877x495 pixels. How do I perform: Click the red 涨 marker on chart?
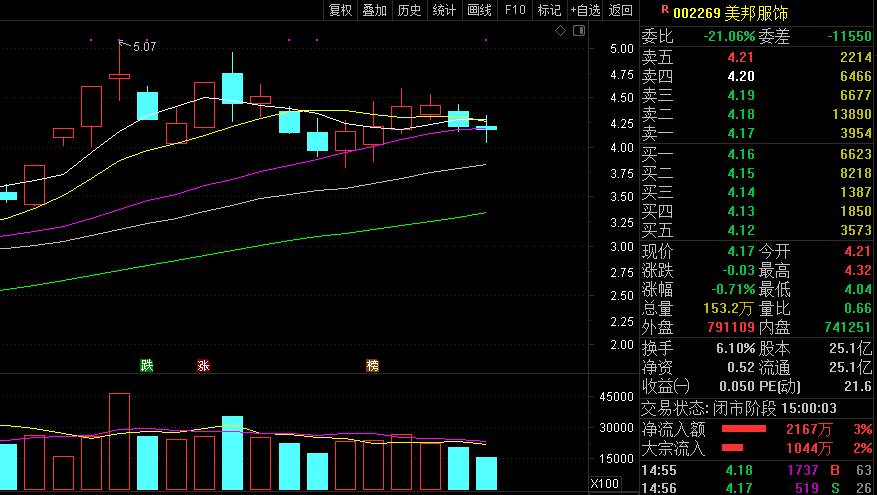[204, 366]
